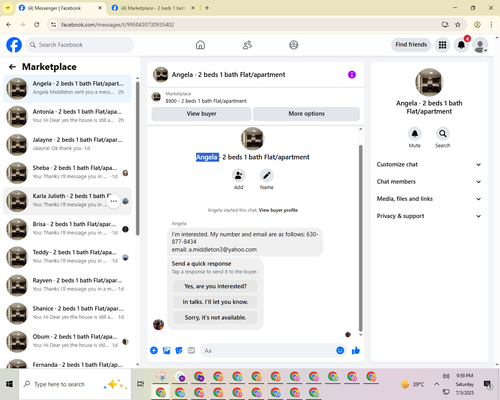This screenshot has height=400, width=500.
Task: Bookmark this page with the star icon
Action: pyautogui.click(x=458, y=25)
